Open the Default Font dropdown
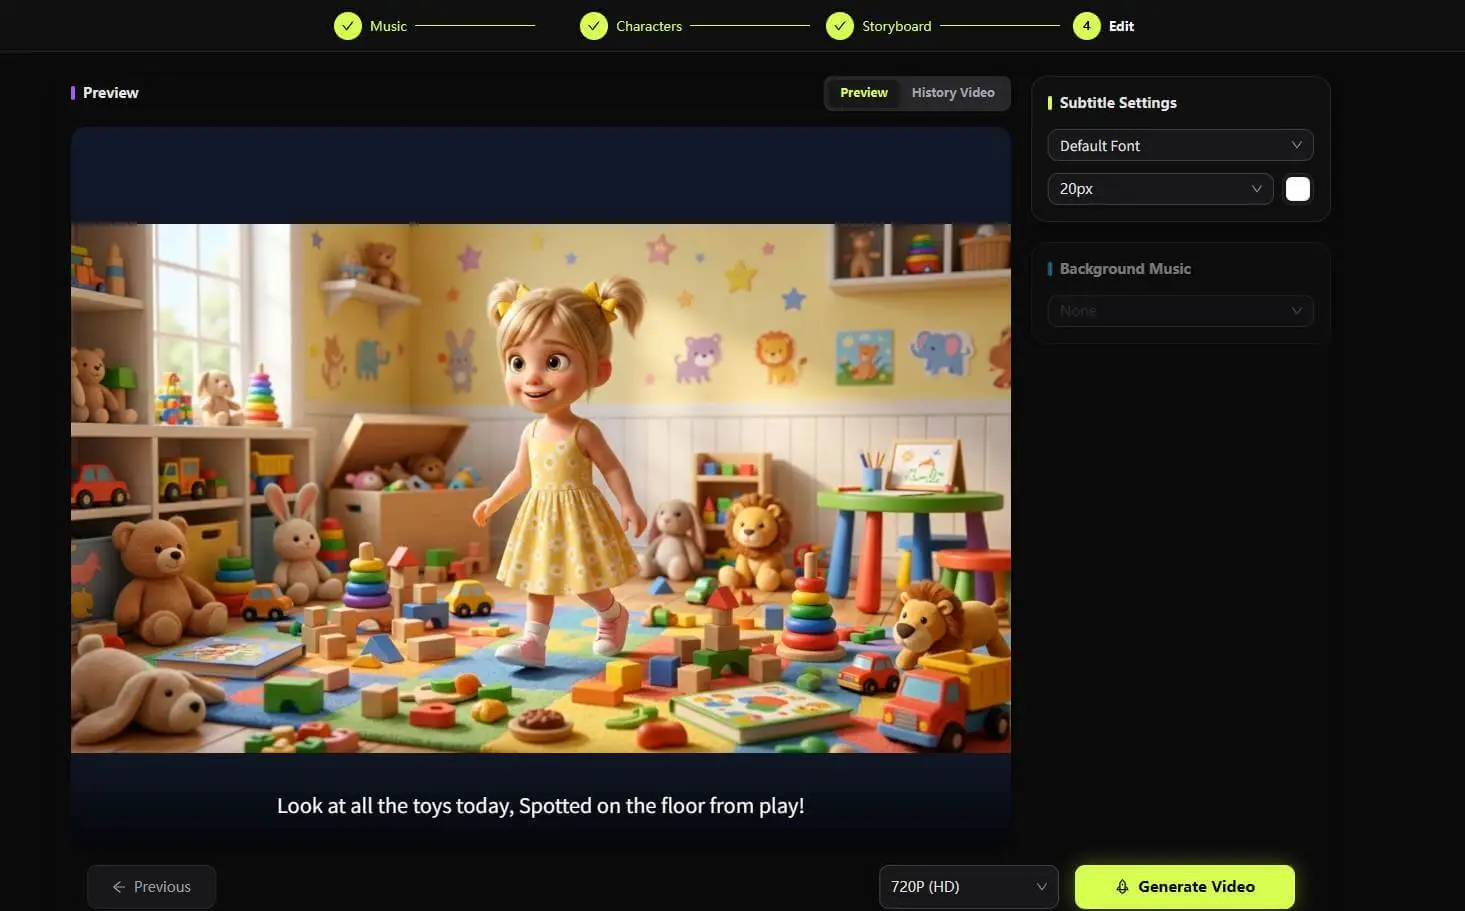The height and width of the screenshot is (911, 1465). click(x=1180, y=146)
